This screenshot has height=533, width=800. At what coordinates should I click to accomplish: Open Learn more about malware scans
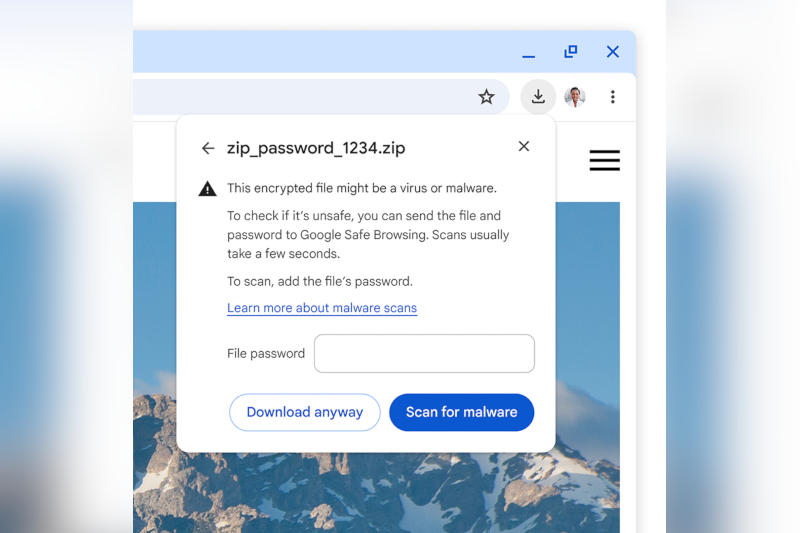tap(322, 308)
